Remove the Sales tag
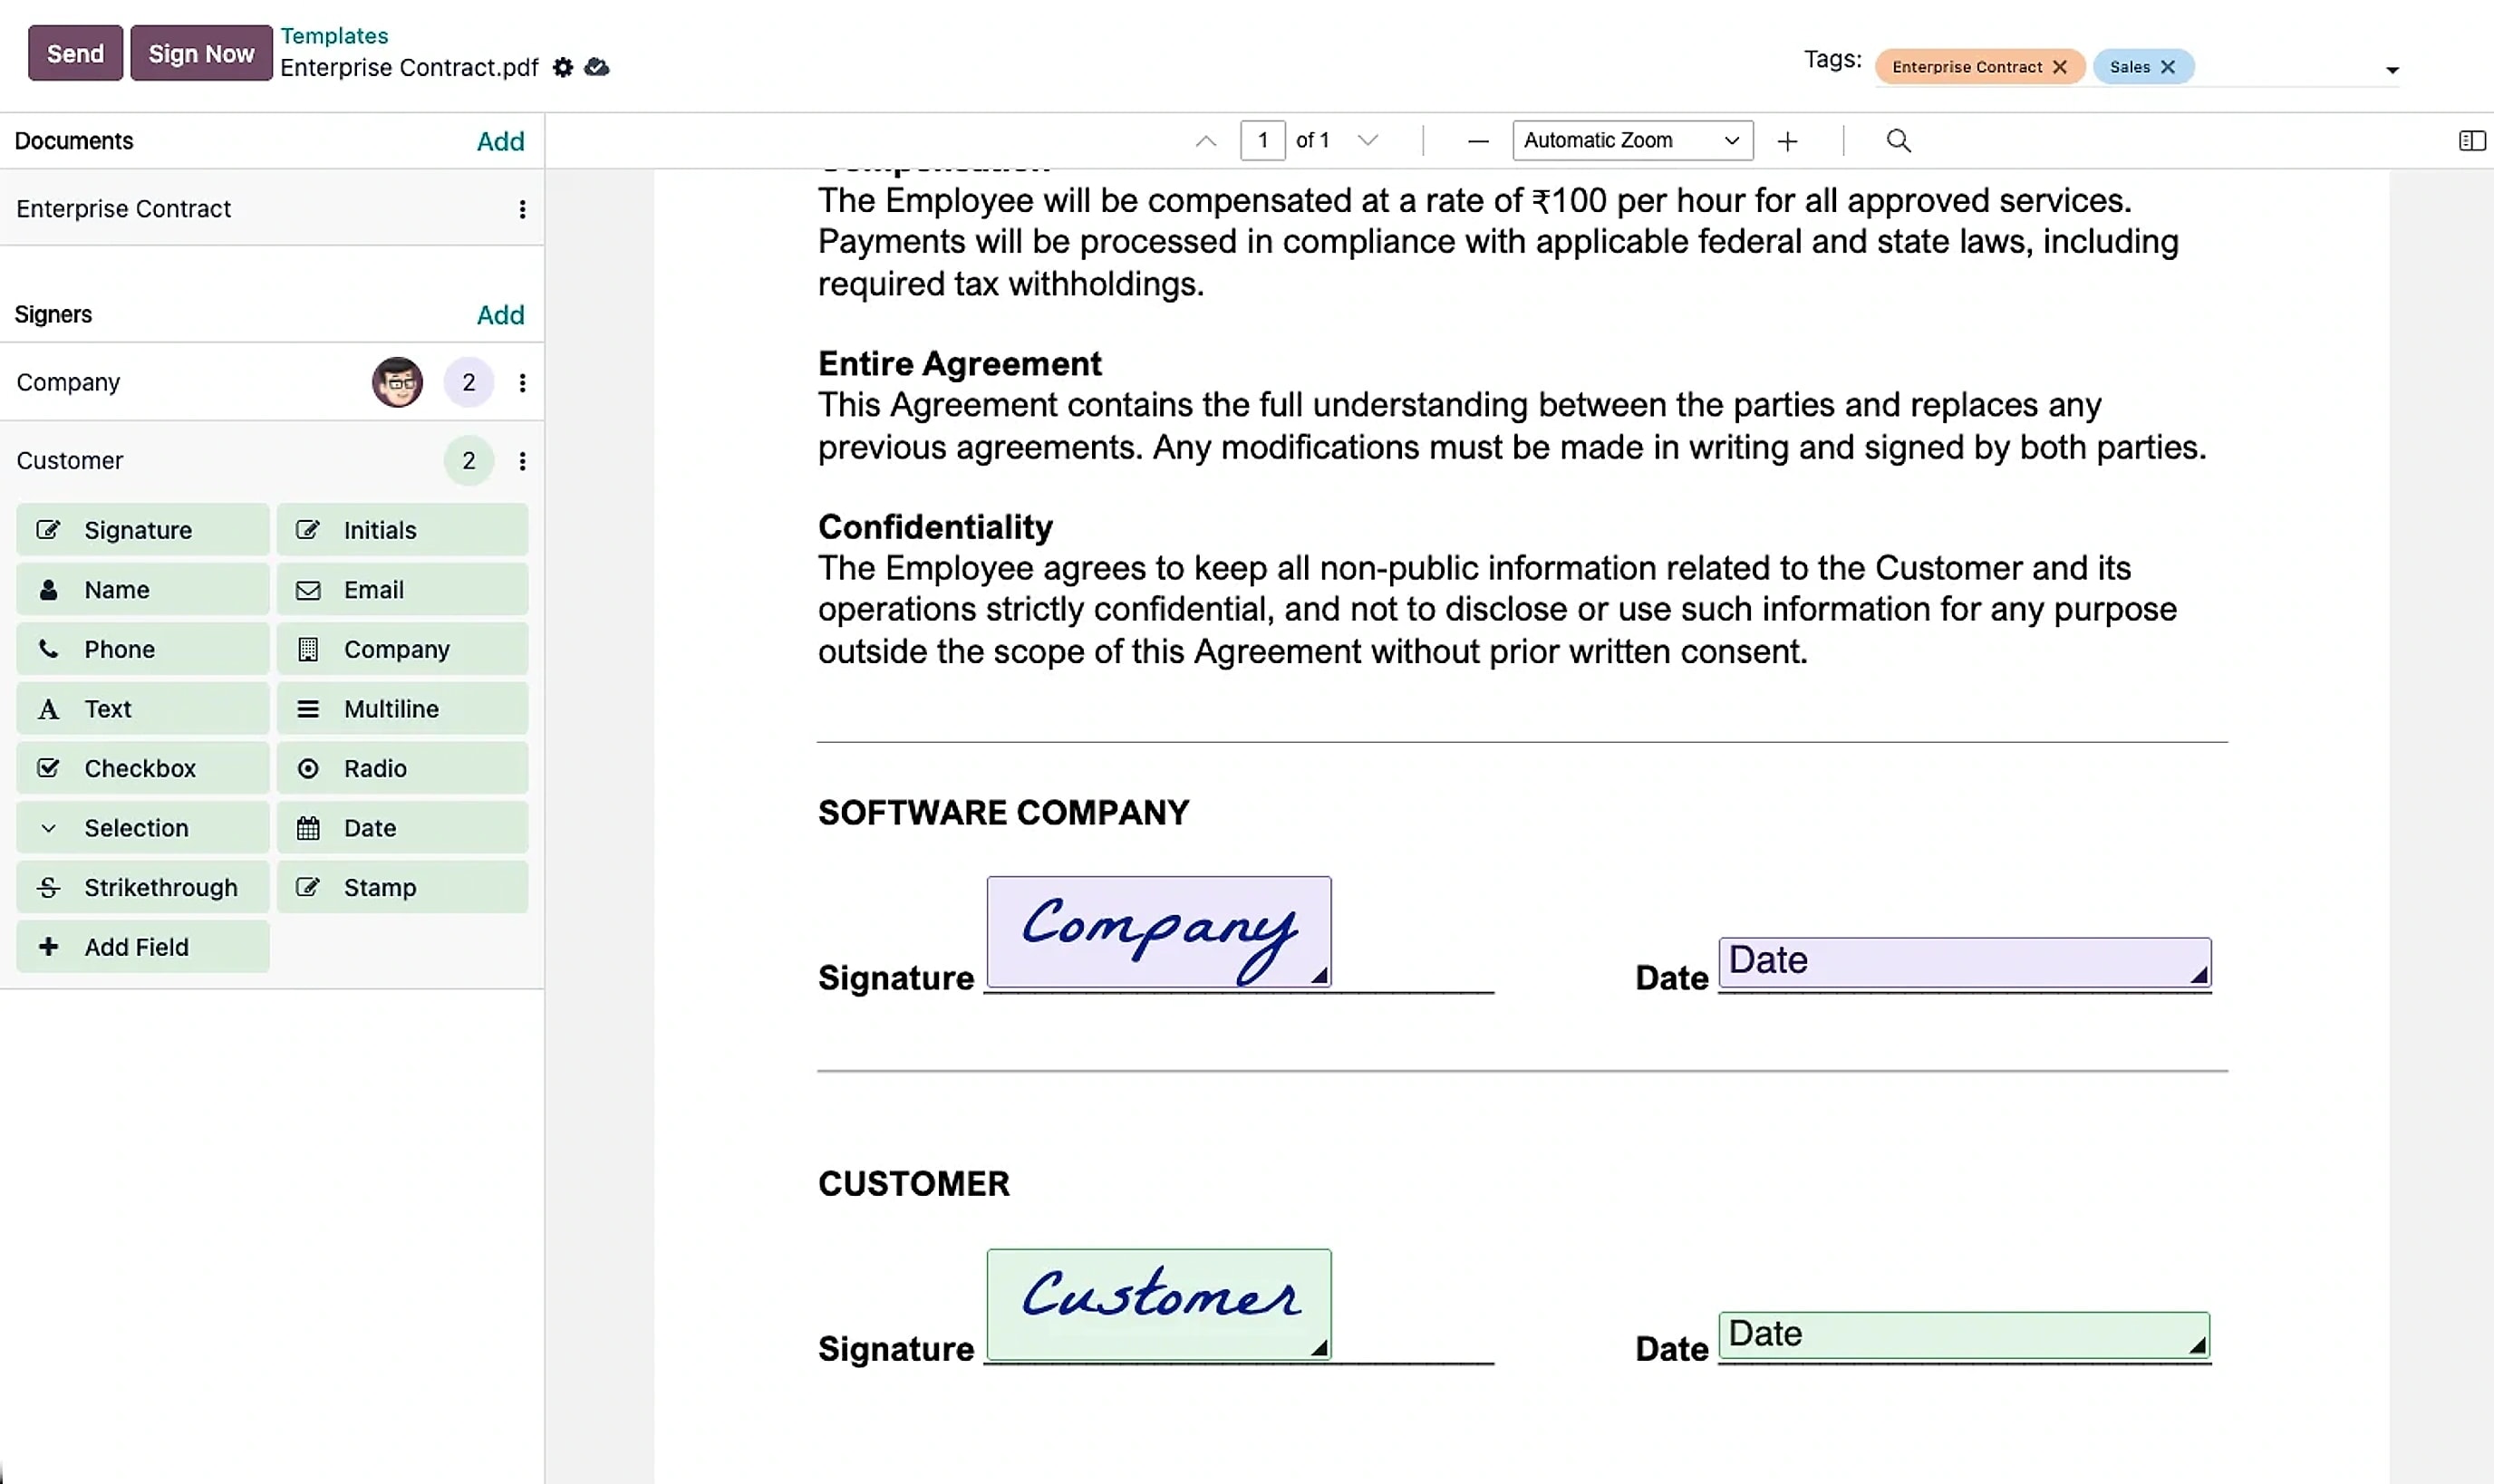The image size is (2494, 1484). (x=2168, y=67)
